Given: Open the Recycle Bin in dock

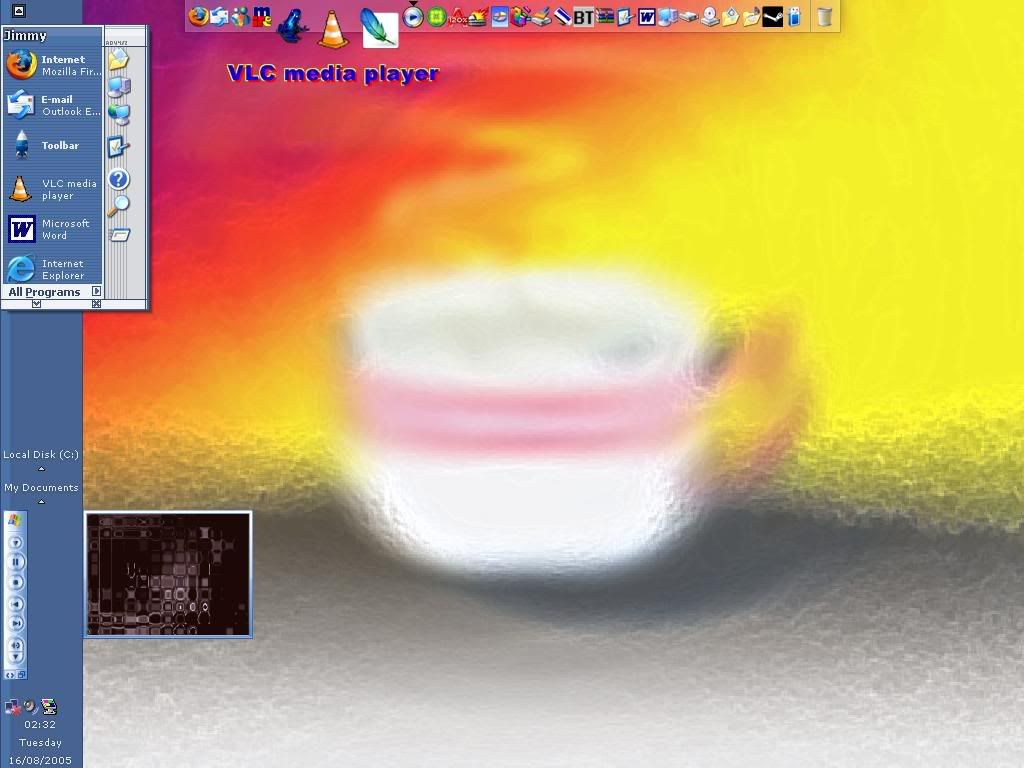Looking at the screenshot, I should pos(824,16).
